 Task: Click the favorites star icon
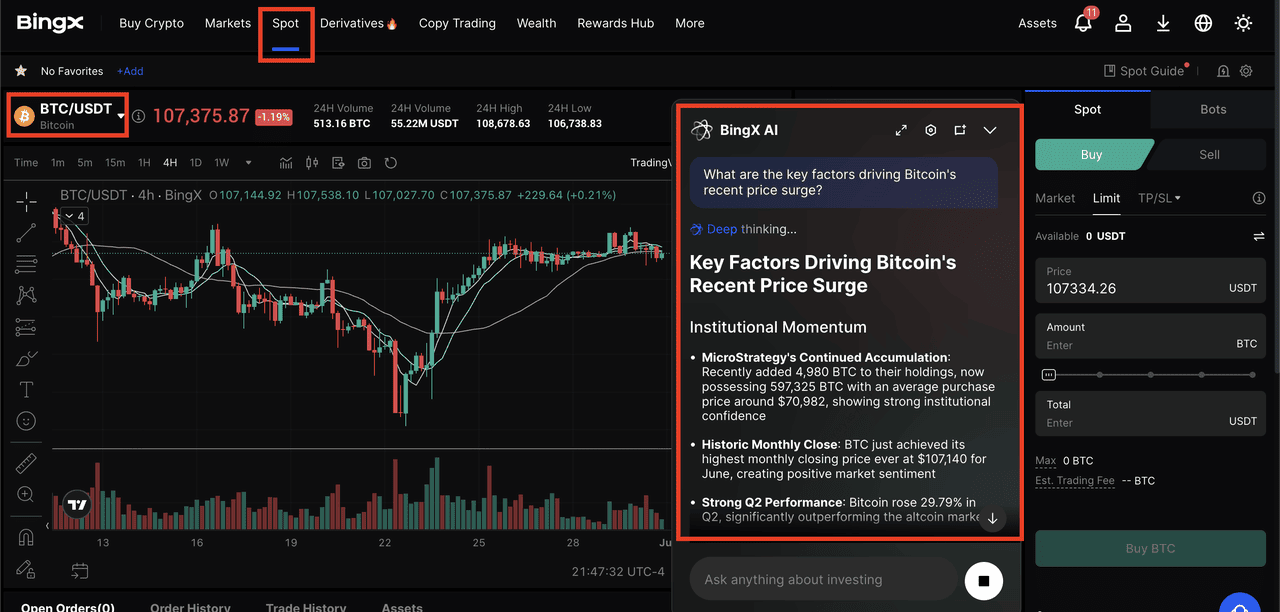click(21, 71)
